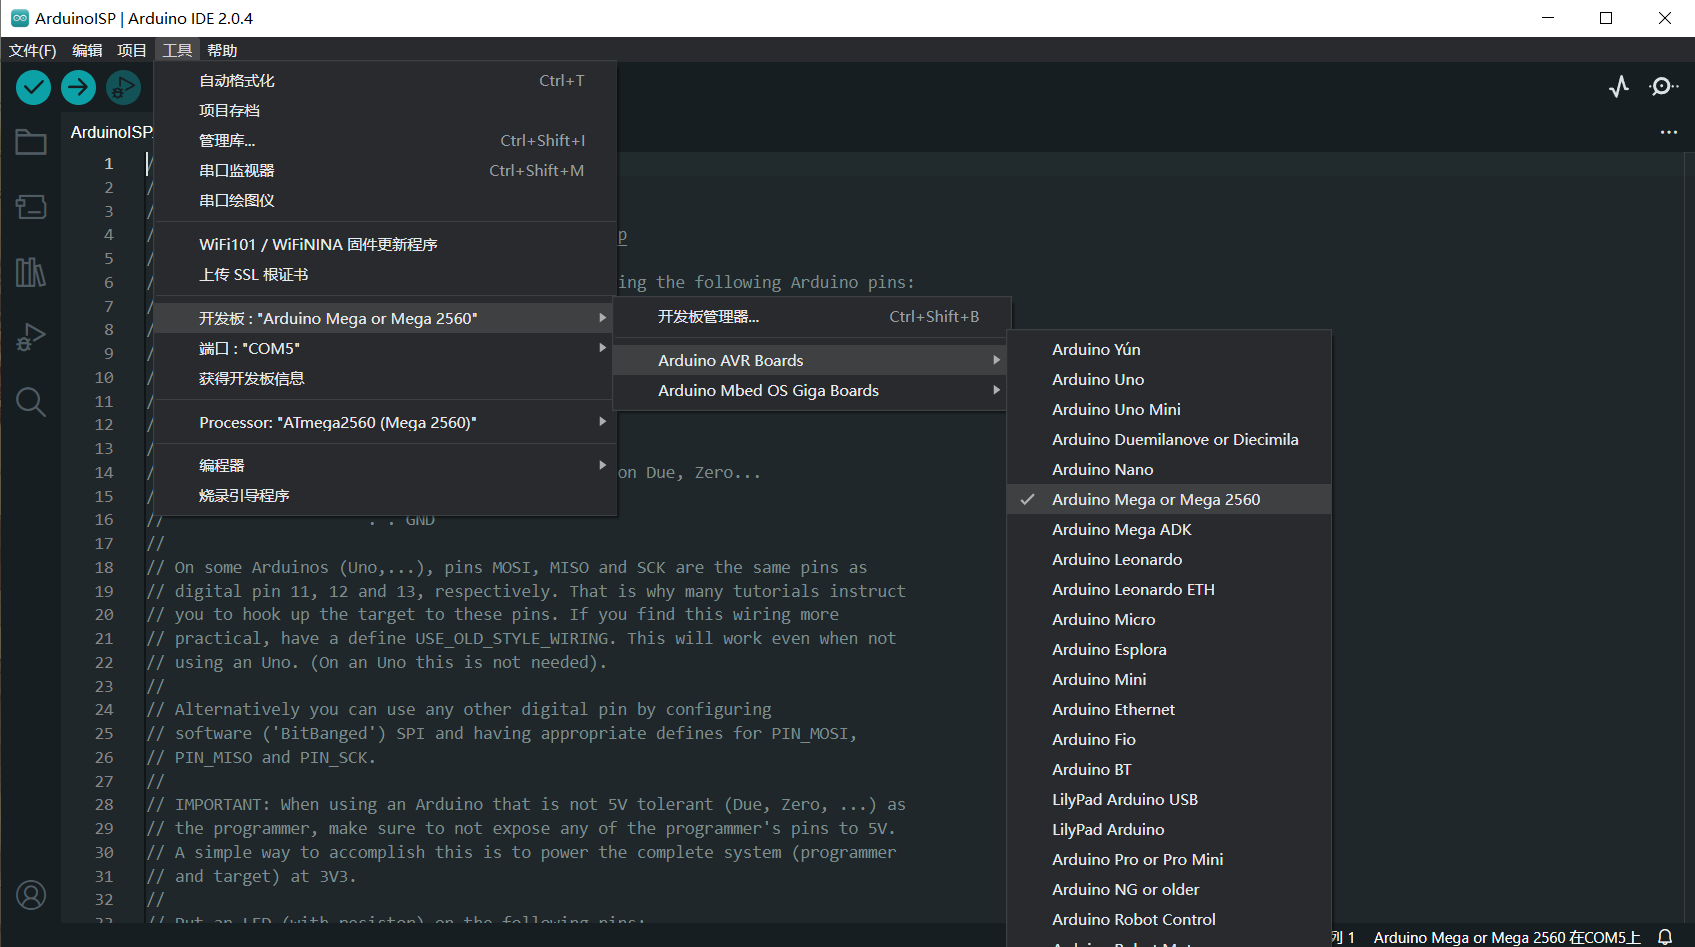Select LilyPad Arduino USB board
1695x947 pixels.
point(1169,799)
